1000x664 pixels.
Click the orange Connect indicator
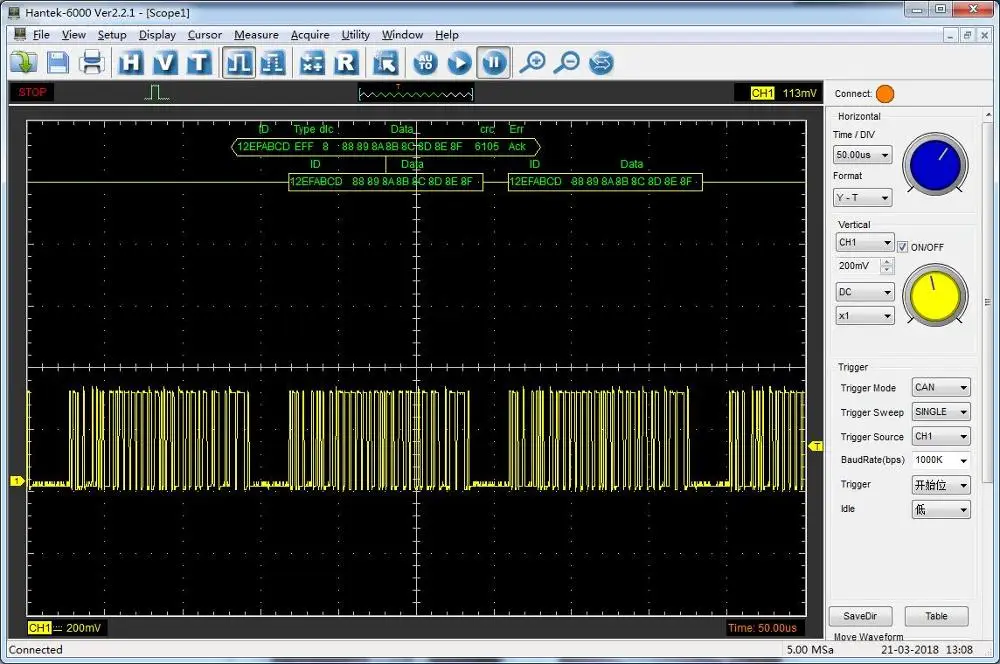pyautogui.click(x=886, y=93)
